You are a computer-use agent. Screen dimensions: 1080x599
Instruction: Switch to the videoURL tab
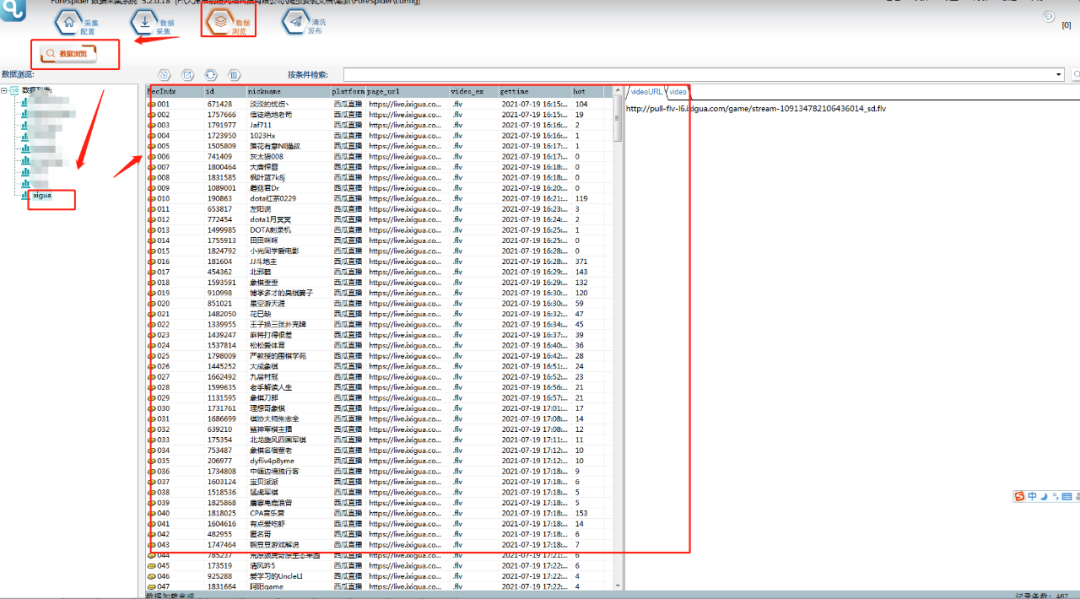pos(646,92)
